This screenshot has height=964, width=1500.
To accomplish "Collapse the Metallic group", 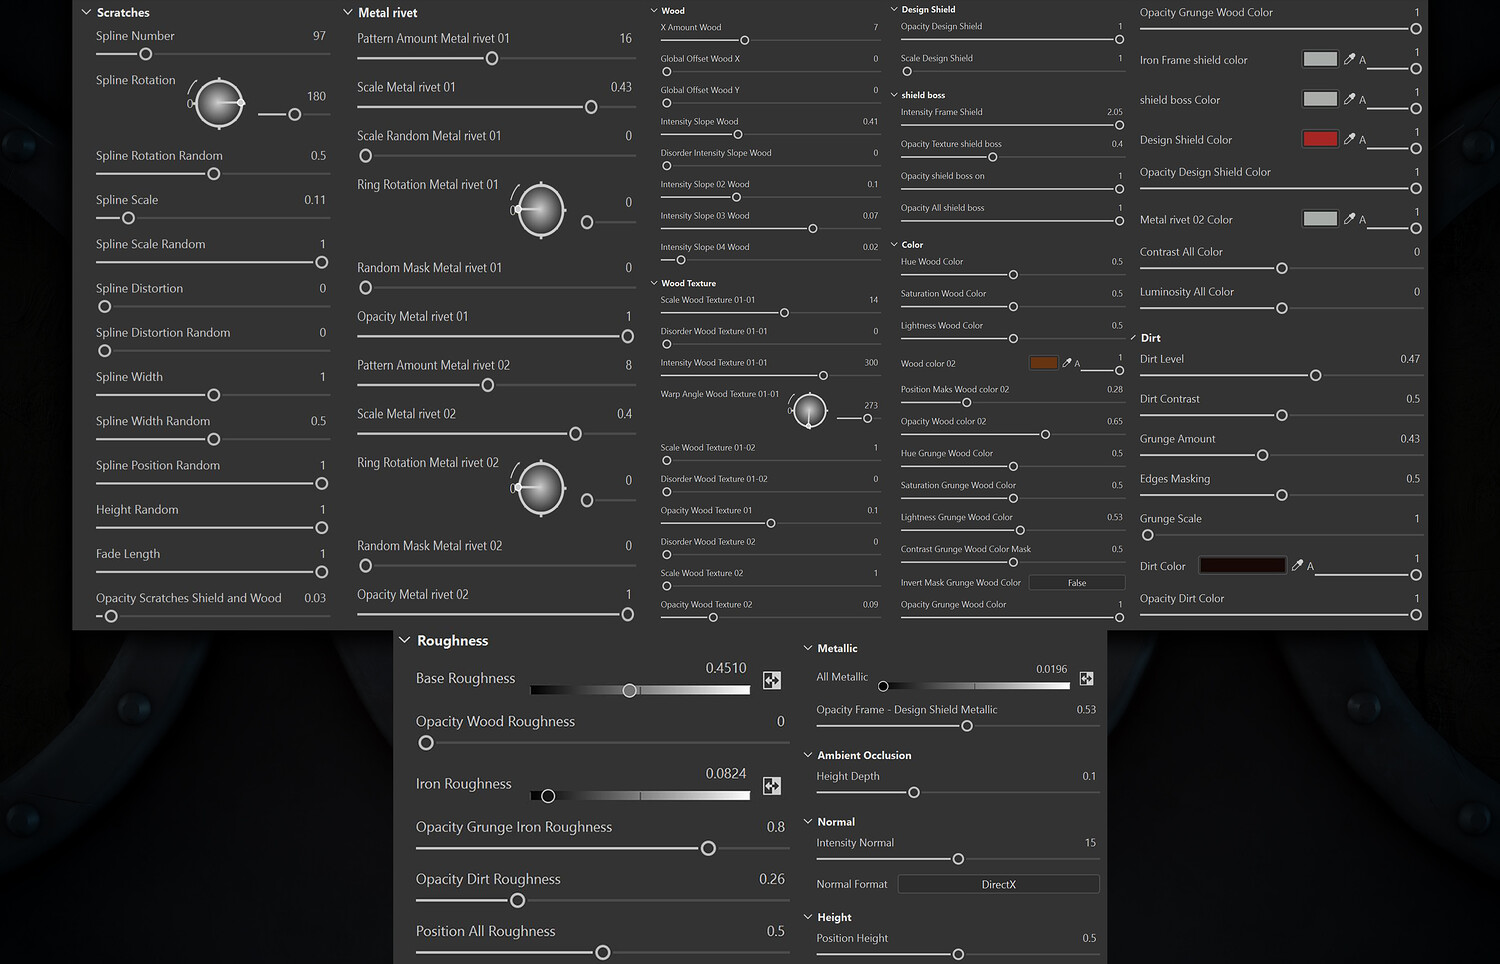I will pyautogui.click(x=808, y=648).
